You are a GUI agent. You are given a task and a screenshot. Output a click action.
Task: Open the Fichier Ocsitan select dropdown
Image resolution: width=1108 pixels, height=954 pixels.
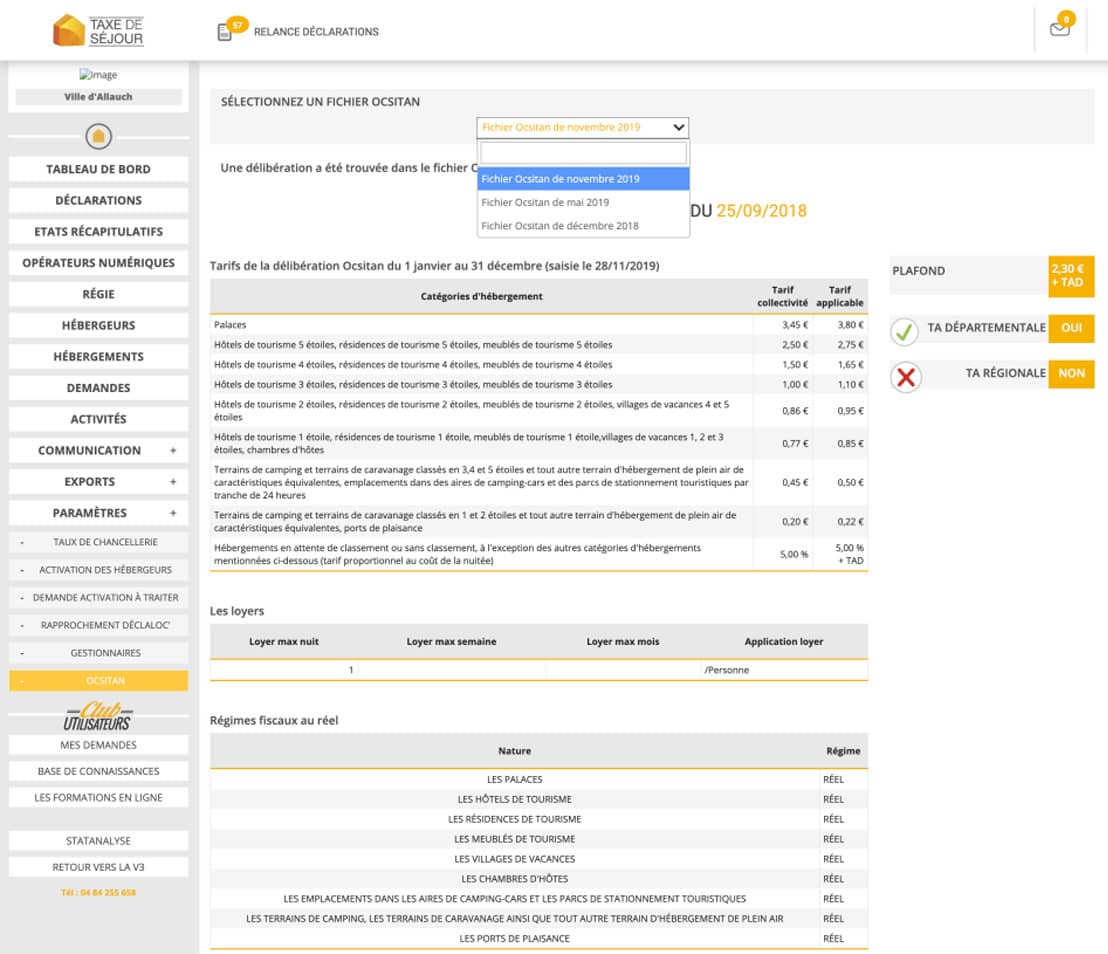pyautogui.click(x=582, y=127)
